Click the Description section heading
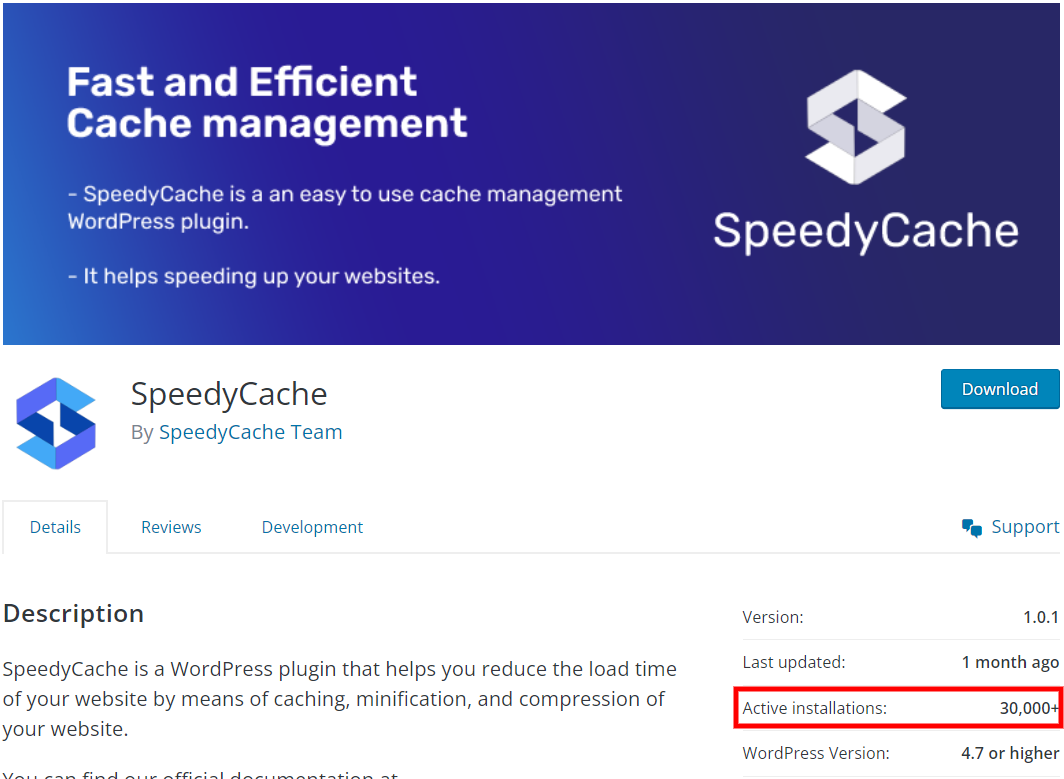Screen dimensions: 1064x779 pos(73,613)
